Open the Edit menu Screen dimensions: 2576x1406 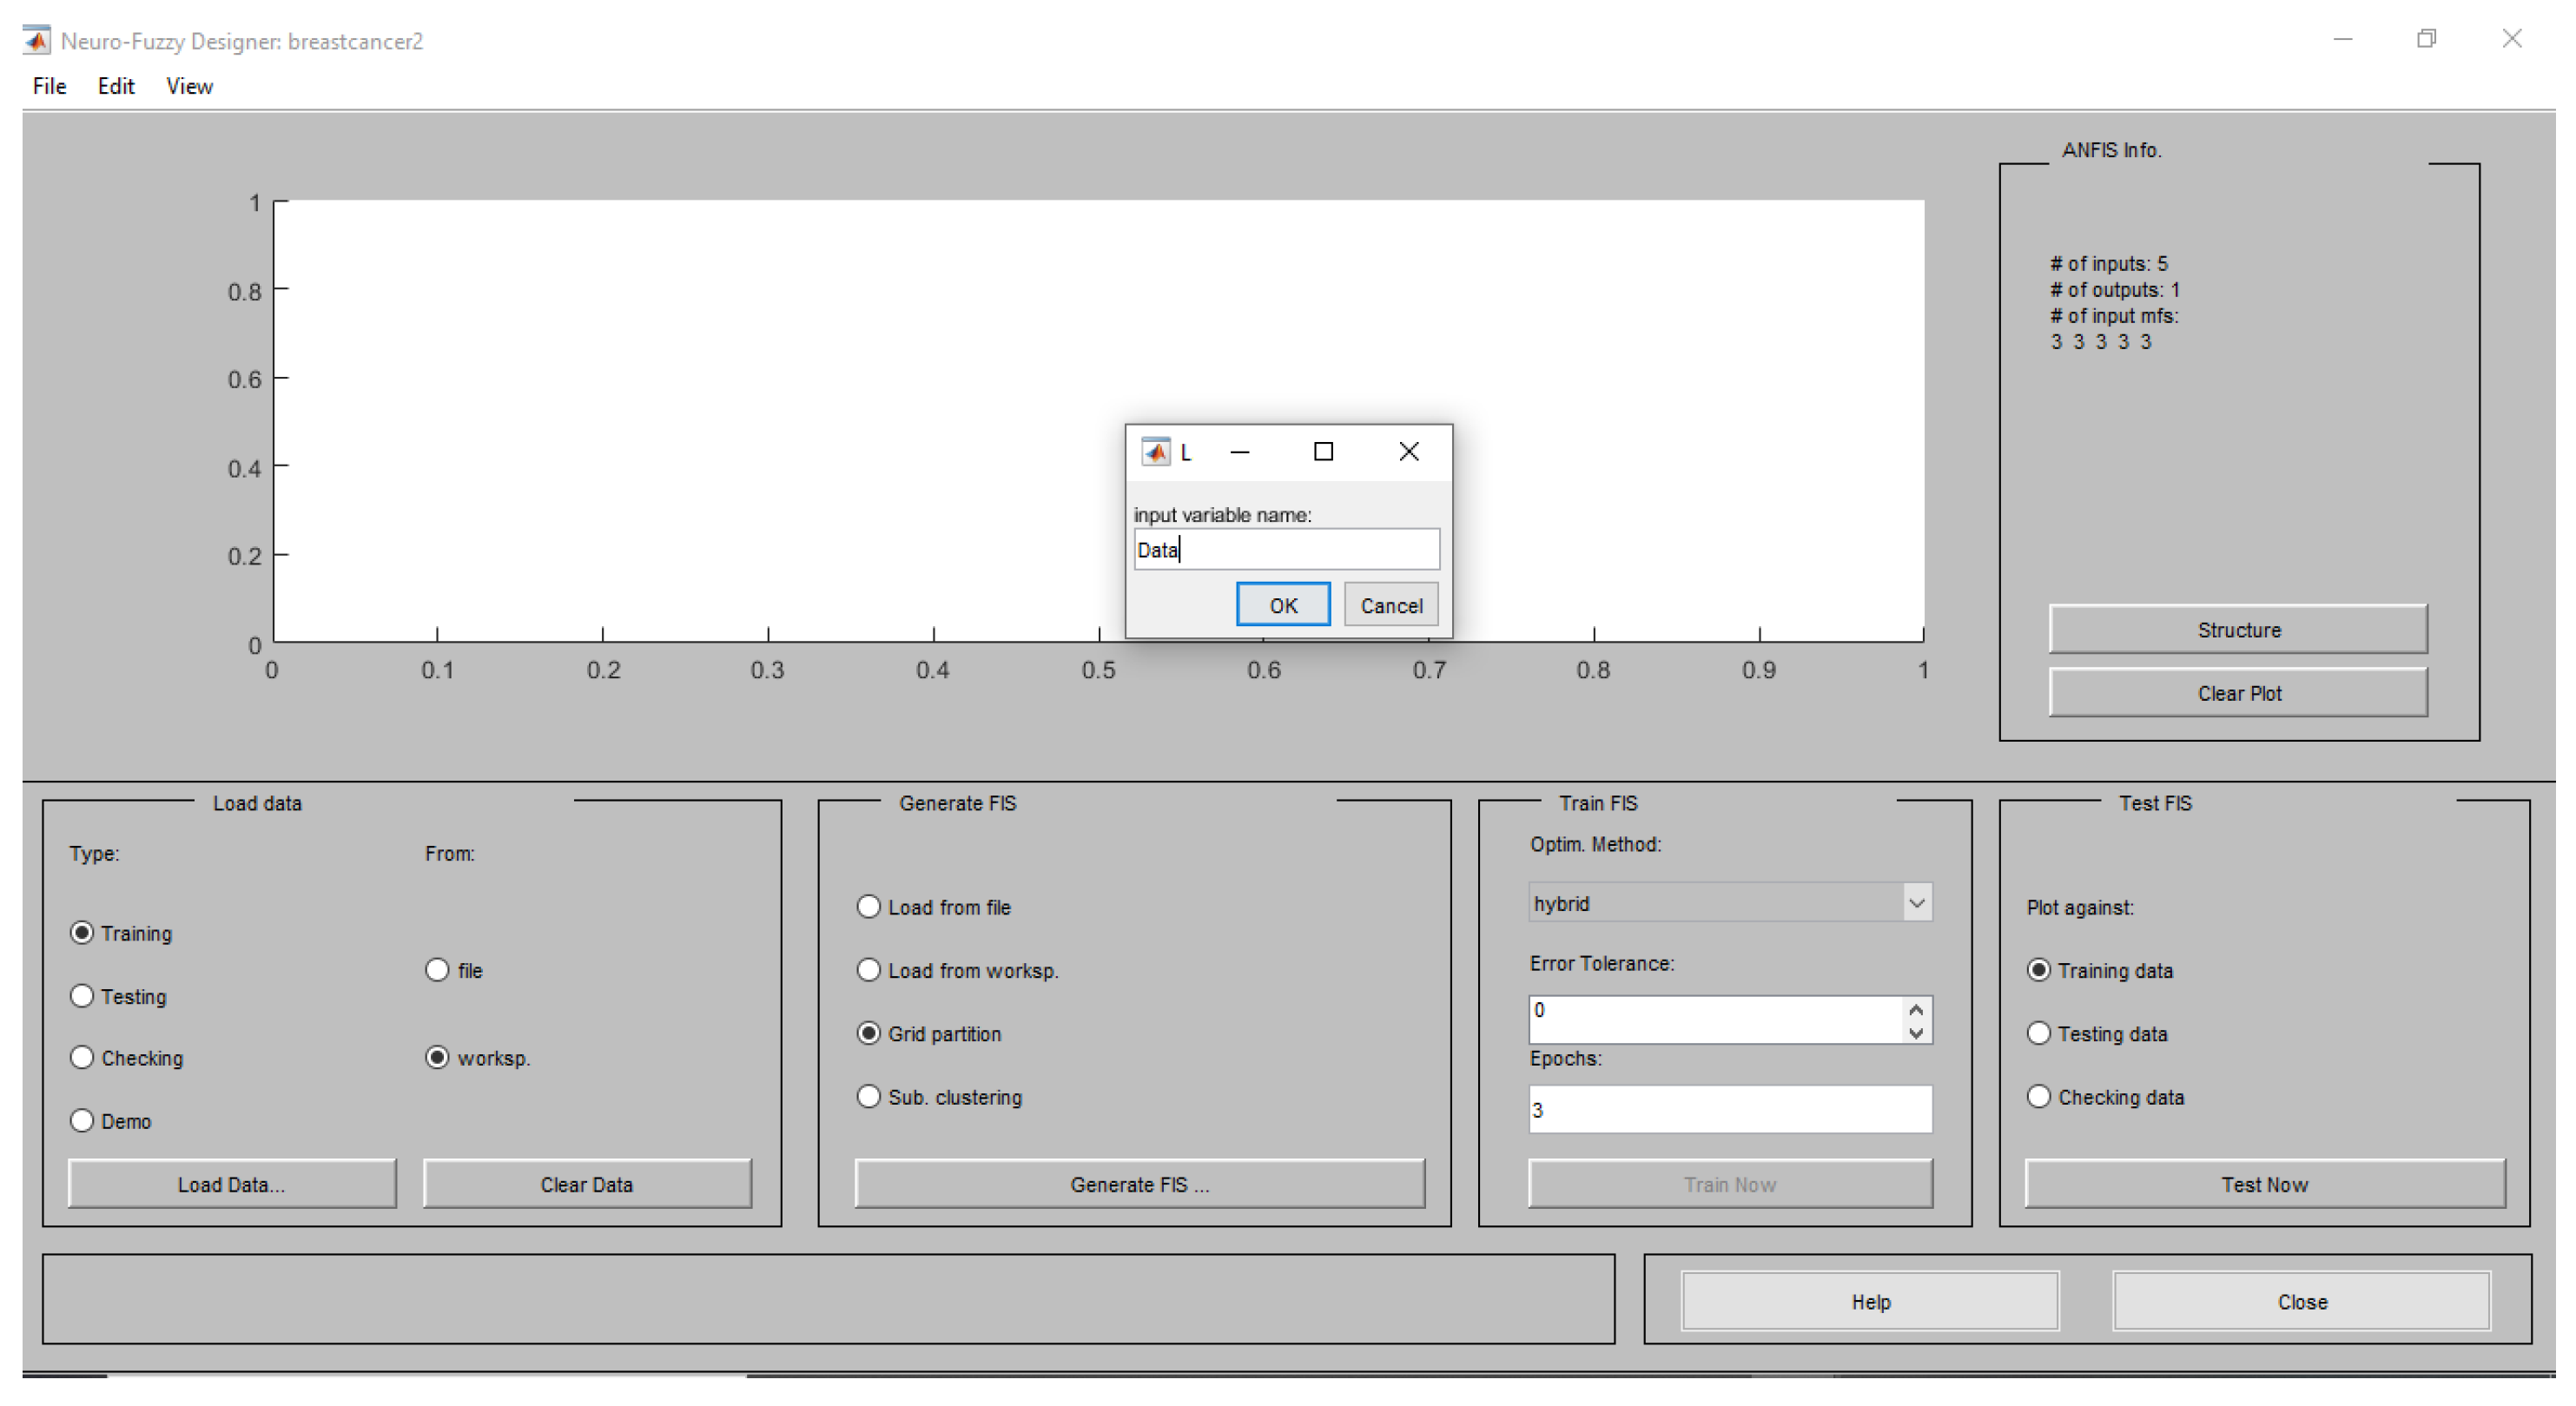point(116,86)
